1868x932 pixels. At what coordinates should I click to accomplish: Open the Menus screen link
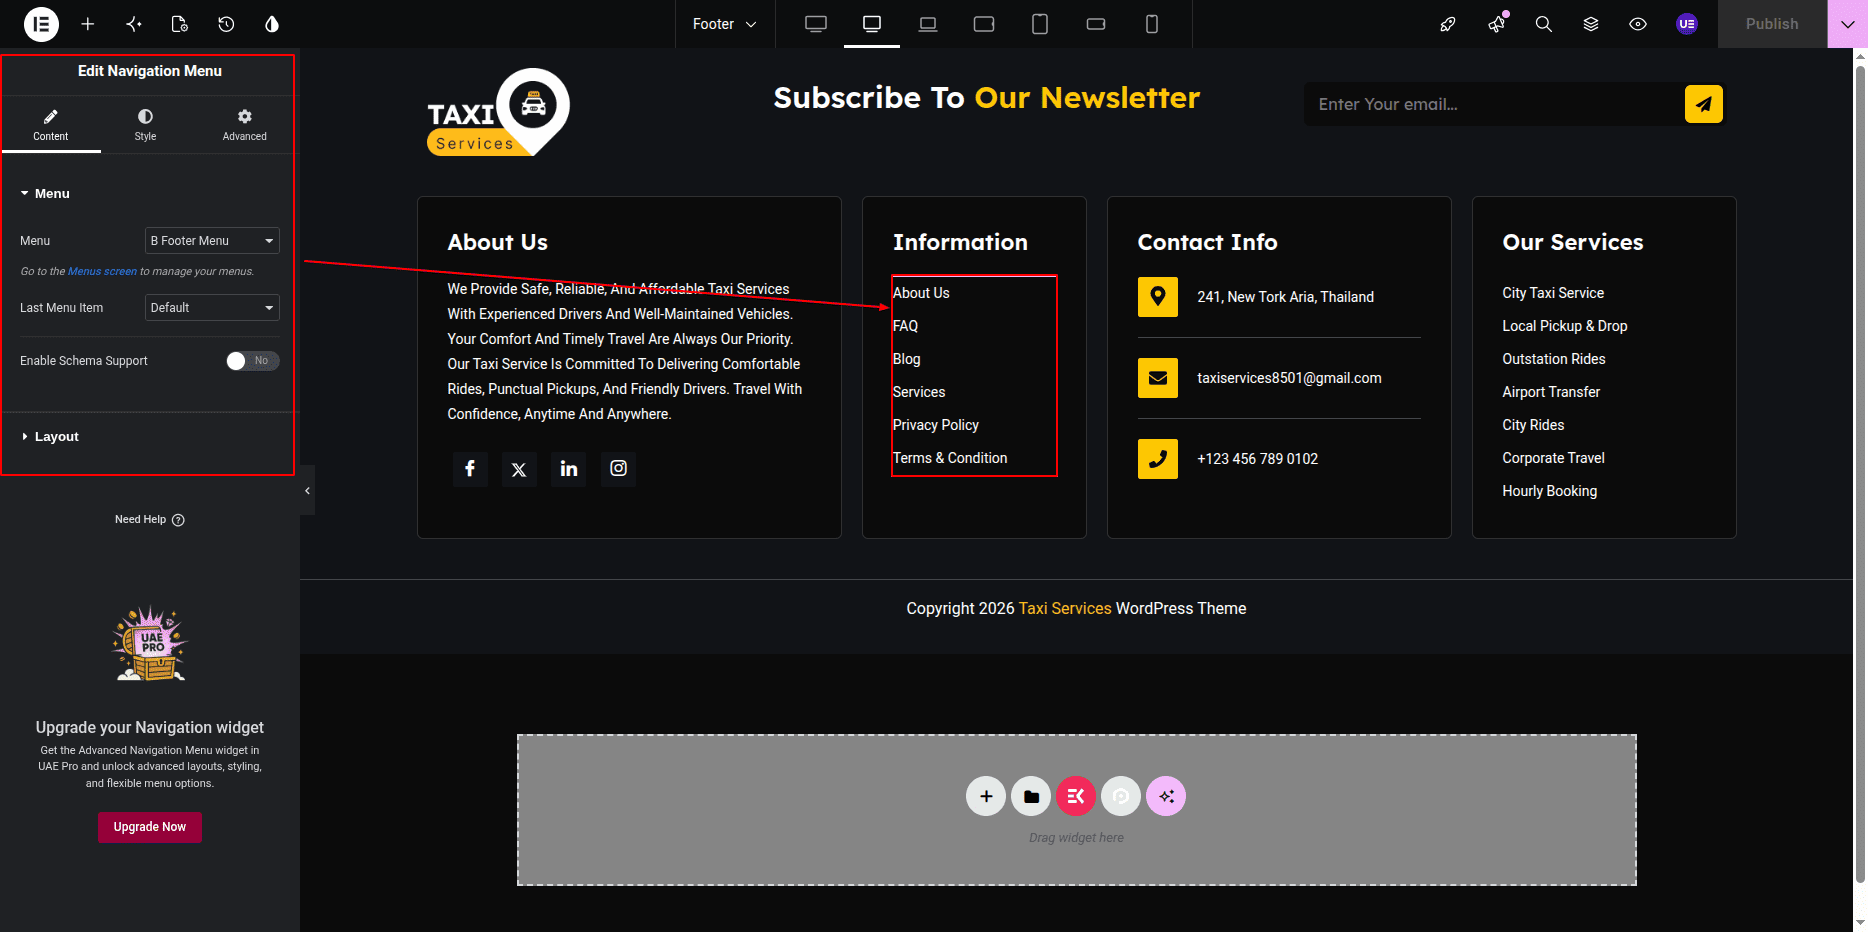102,272
